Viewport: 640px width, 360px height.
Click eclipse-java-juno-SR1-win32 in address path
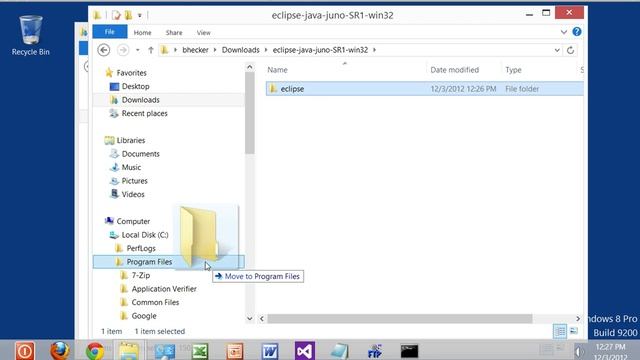coord(320,50)
